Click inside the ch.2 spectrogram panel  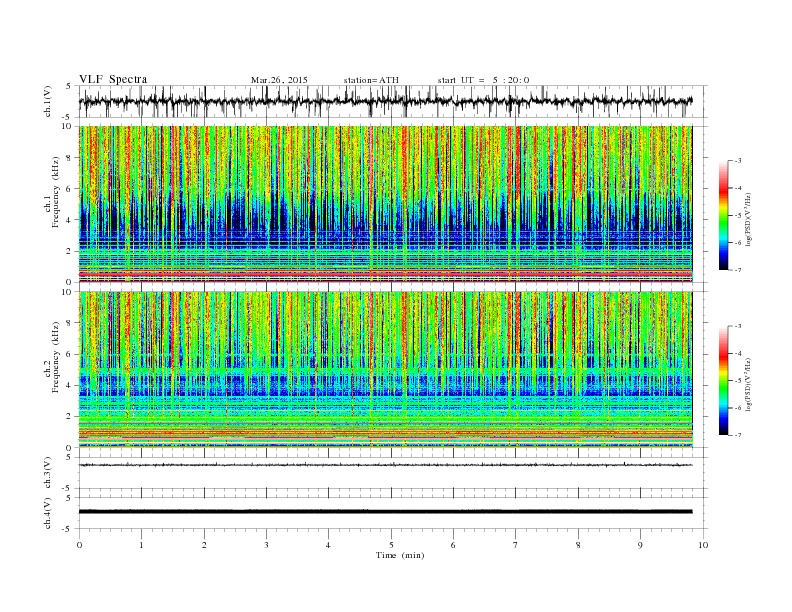(385, 370)
